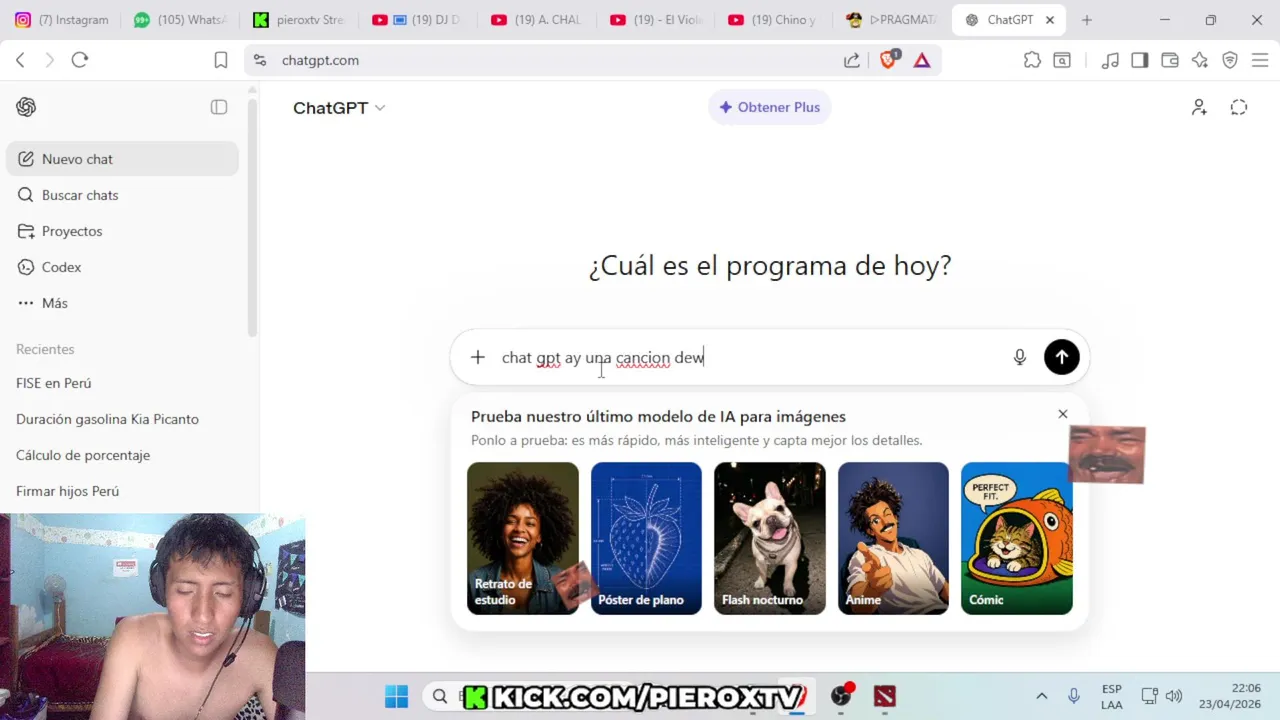Start a temporary chat with dashed bubble icon
Image resolution: width=1280 pixels, height=720 pixels.
click(1239, 107)
